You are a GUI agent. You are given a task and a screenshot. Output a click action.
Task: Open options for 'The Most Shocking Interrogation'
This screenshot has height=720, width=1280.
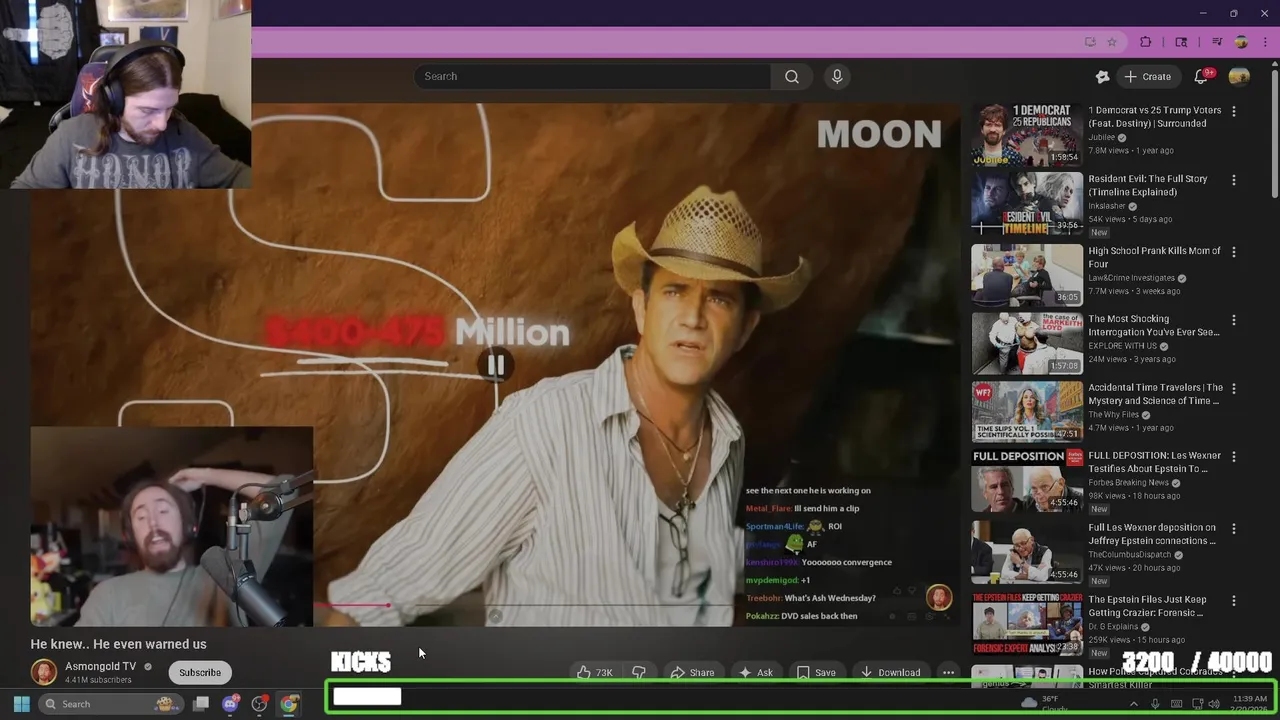coord(1234,320)
